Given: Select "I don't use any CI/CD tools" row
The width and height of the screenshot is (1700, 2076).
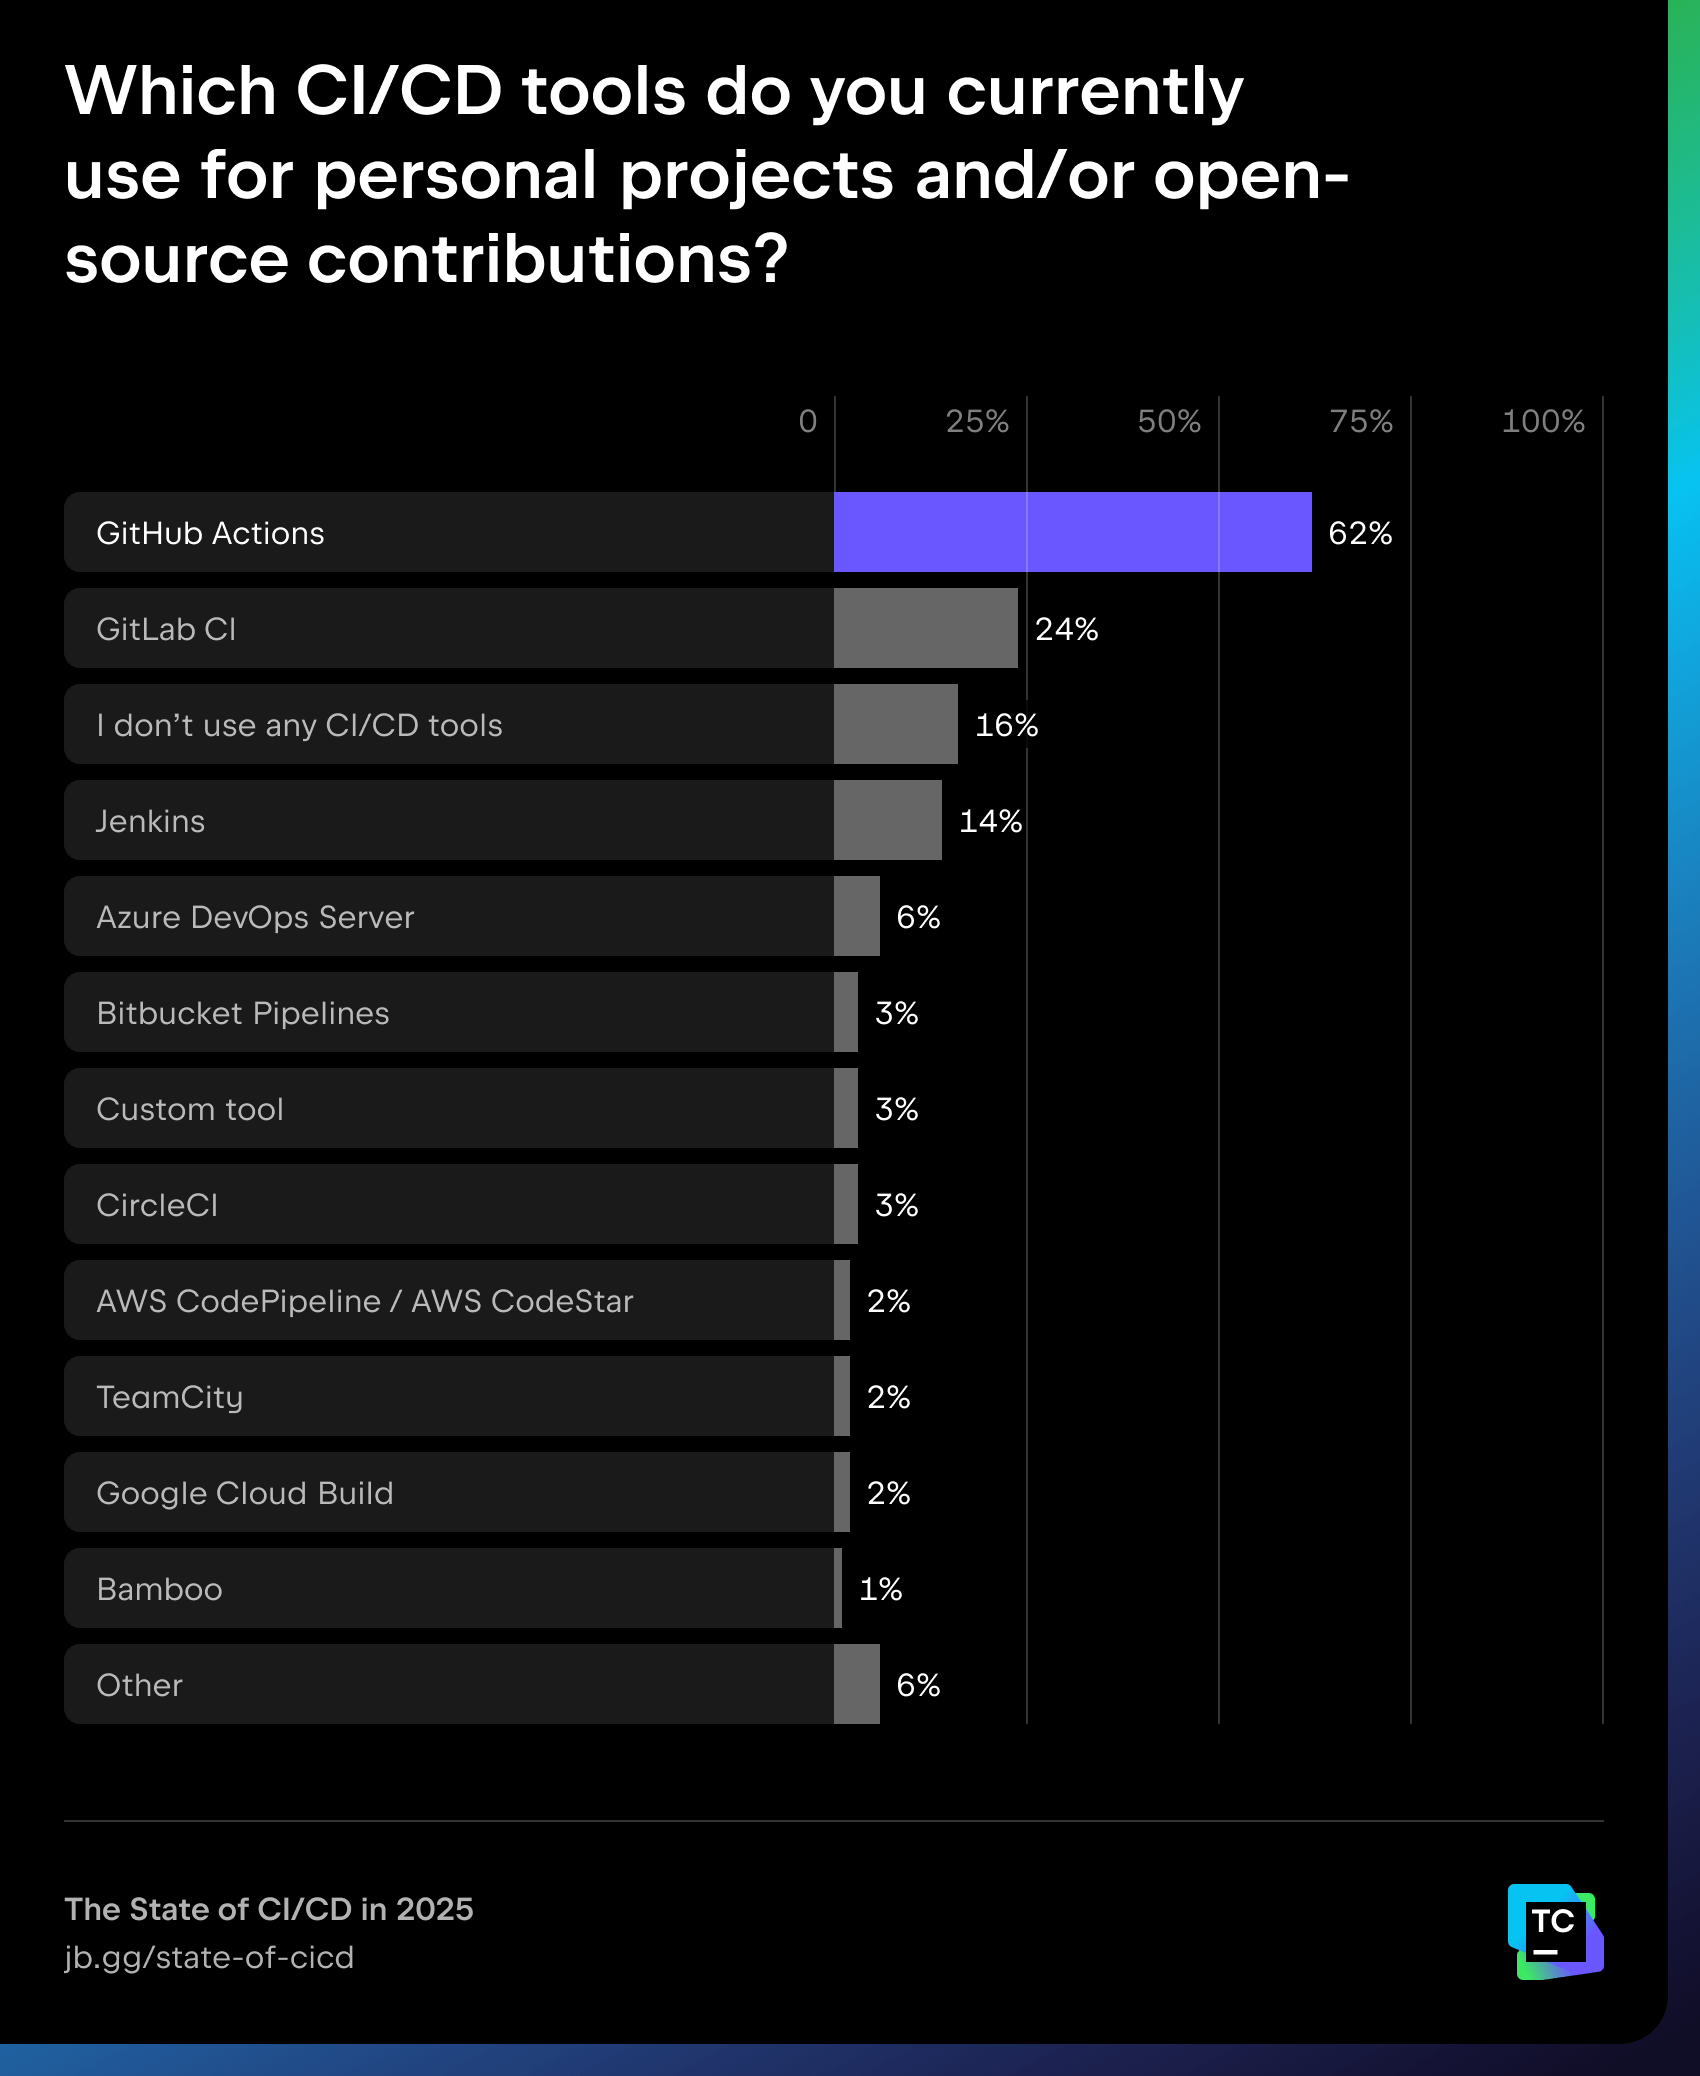Looking at the screenshot, I should (x=299, y=725).
